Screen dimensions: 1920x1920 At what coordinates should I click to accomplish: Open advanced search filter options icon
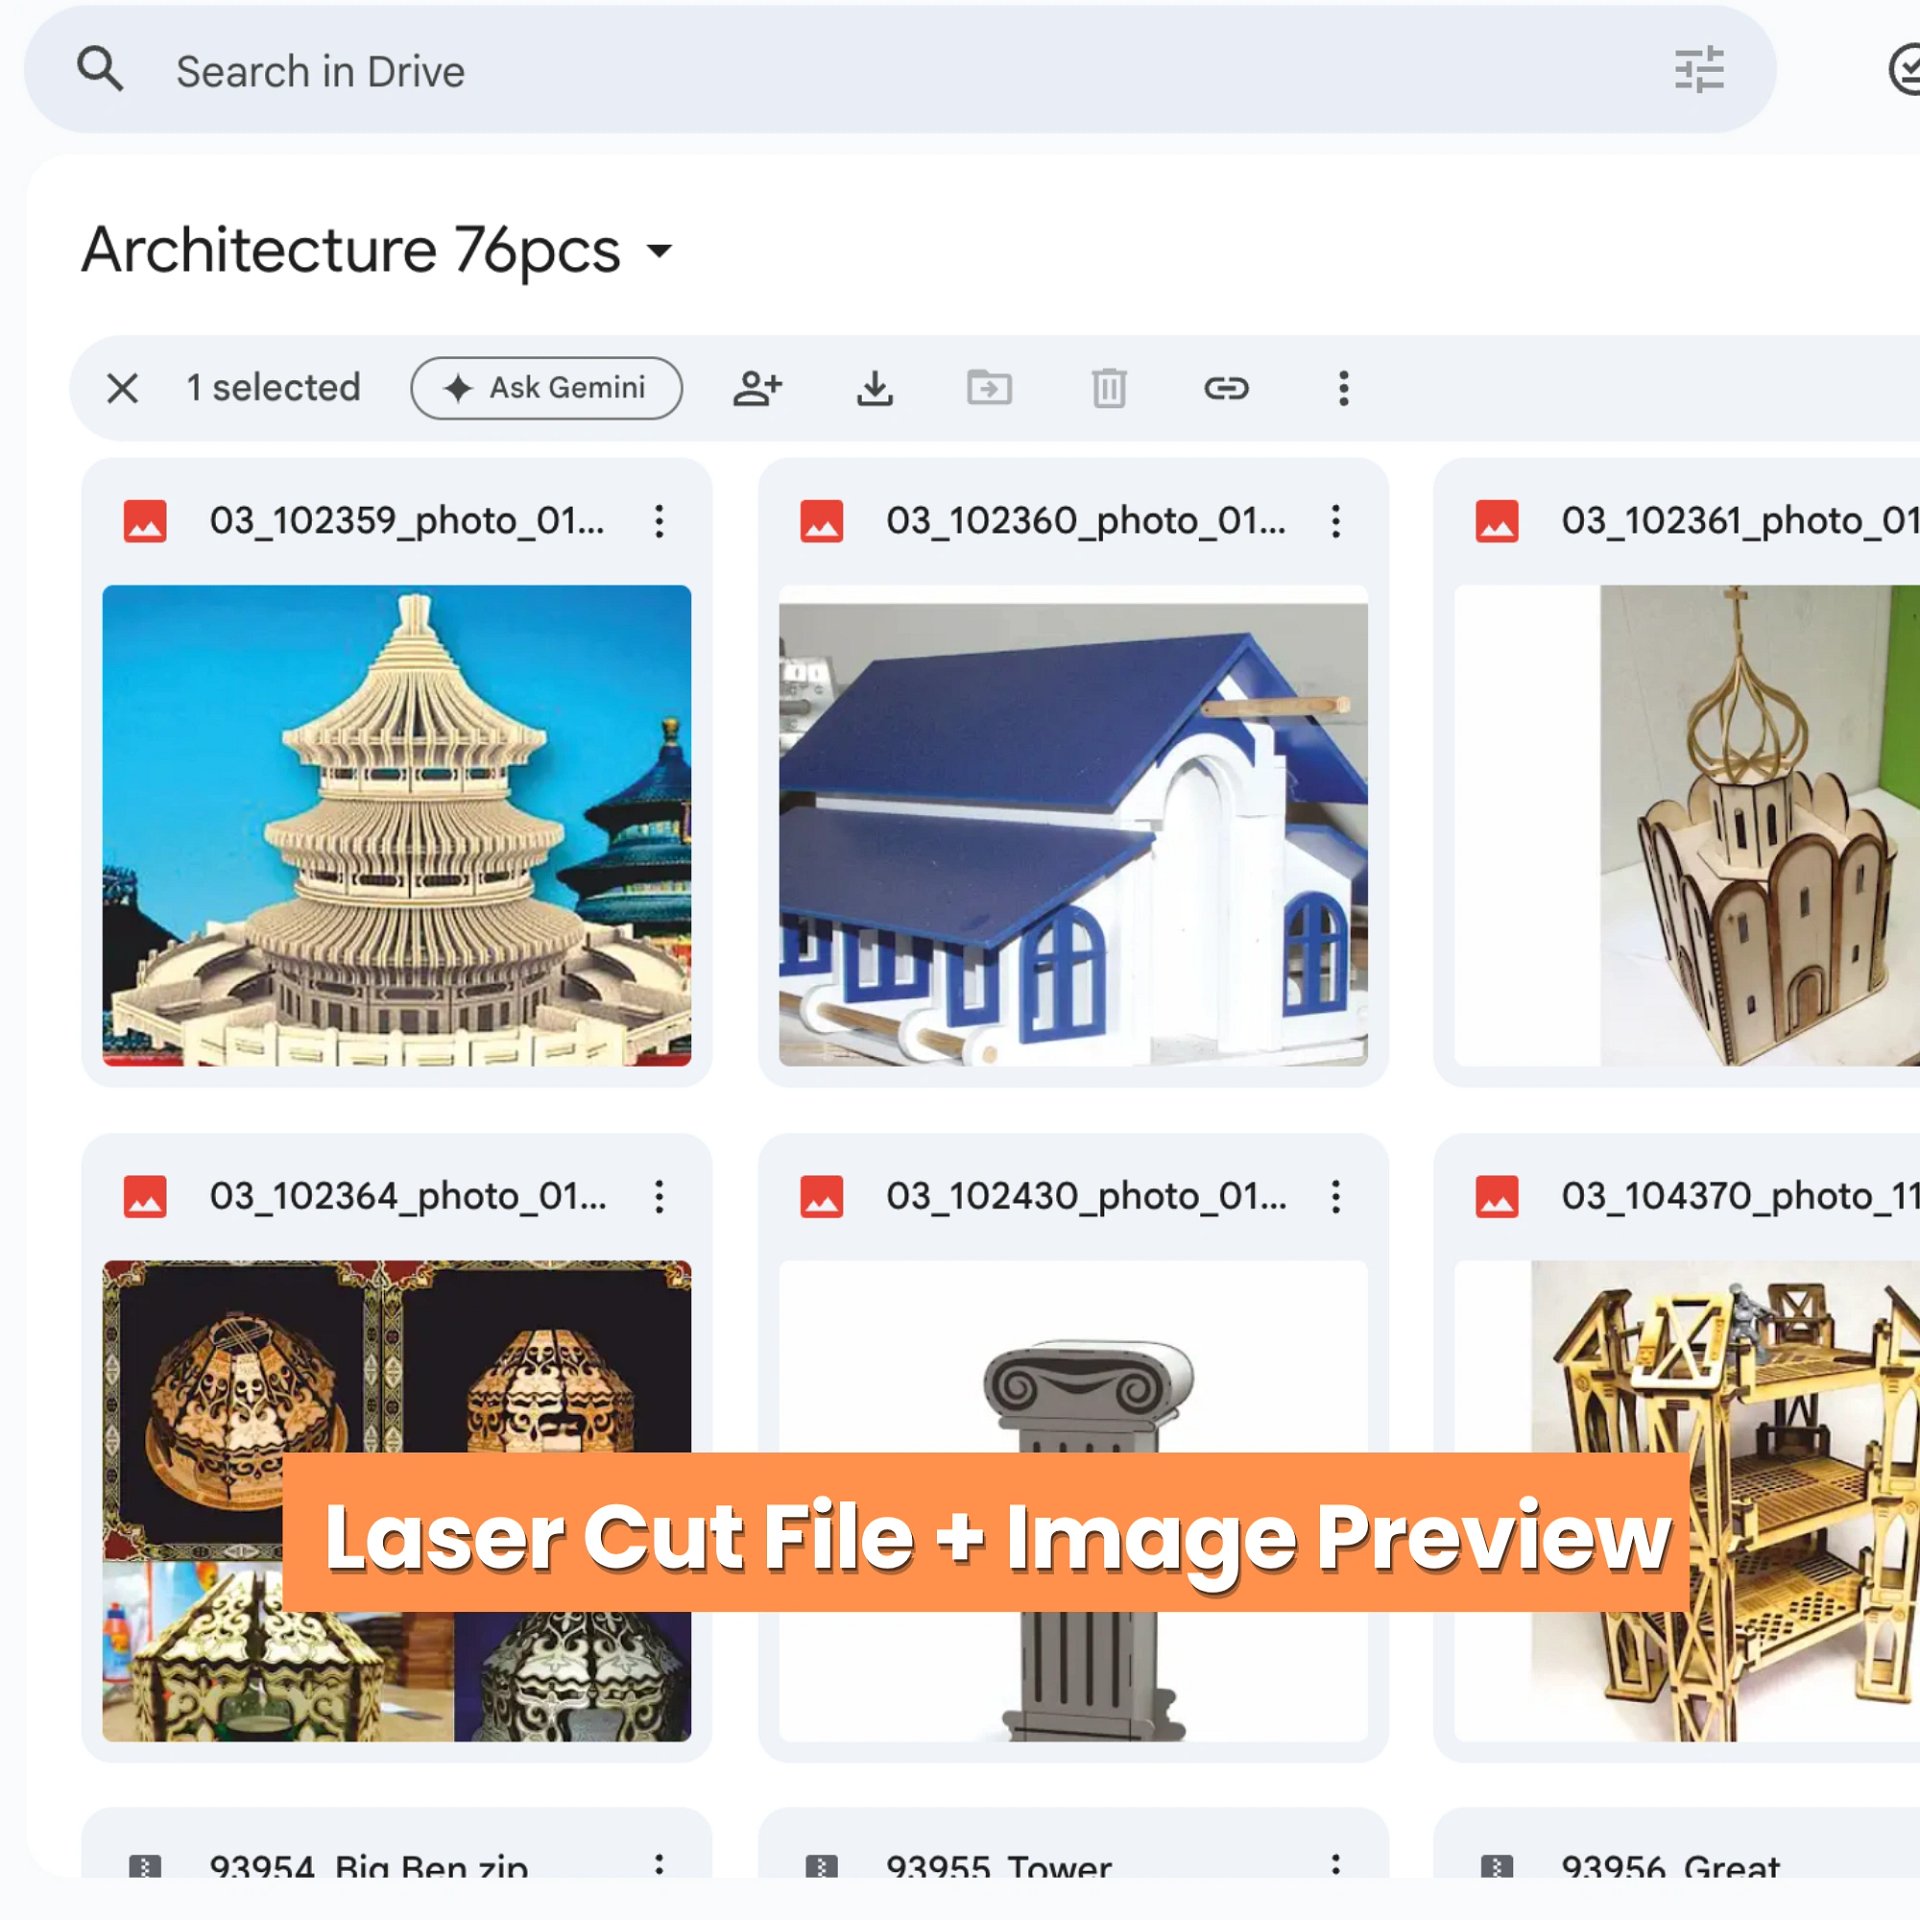(1699, 70)
